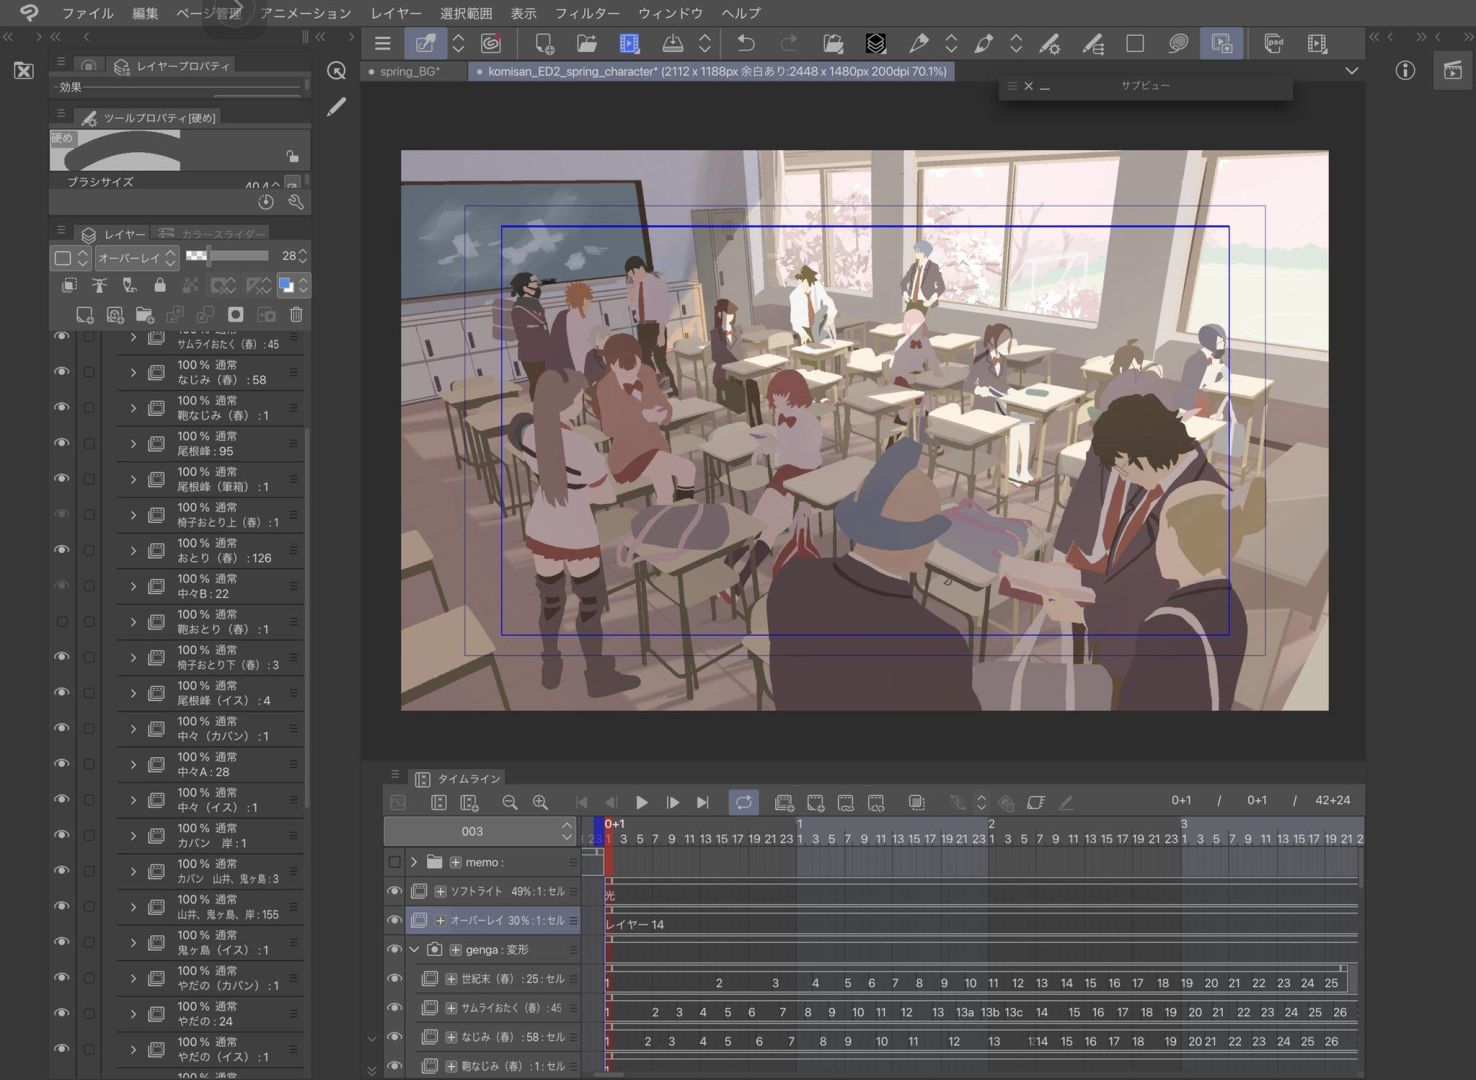Enable visibility checkbox of memo folder
1476x1080 pixels.
click(394, 862)
